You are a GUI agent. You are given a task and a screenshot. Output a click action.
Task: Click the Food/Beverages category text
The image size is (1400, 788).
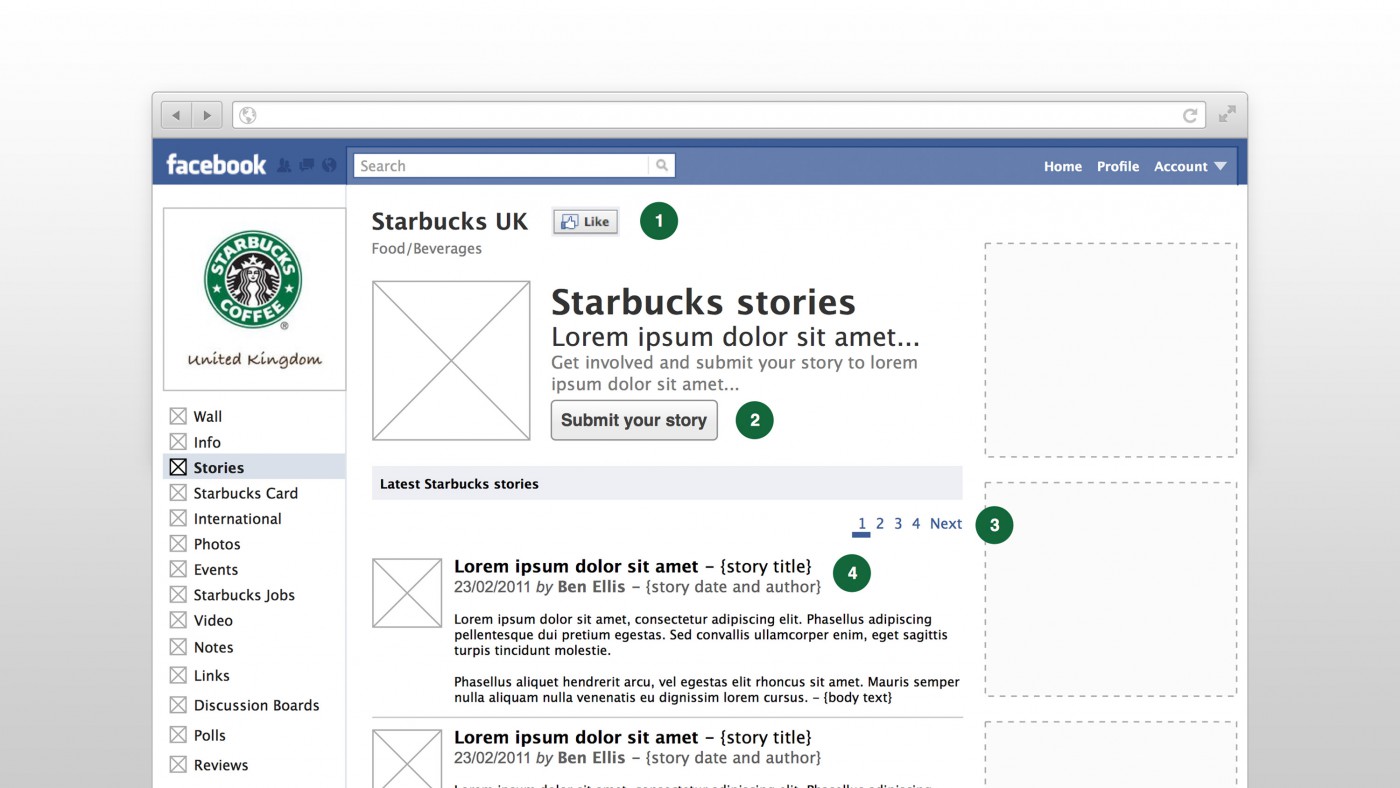click(427, 249)
